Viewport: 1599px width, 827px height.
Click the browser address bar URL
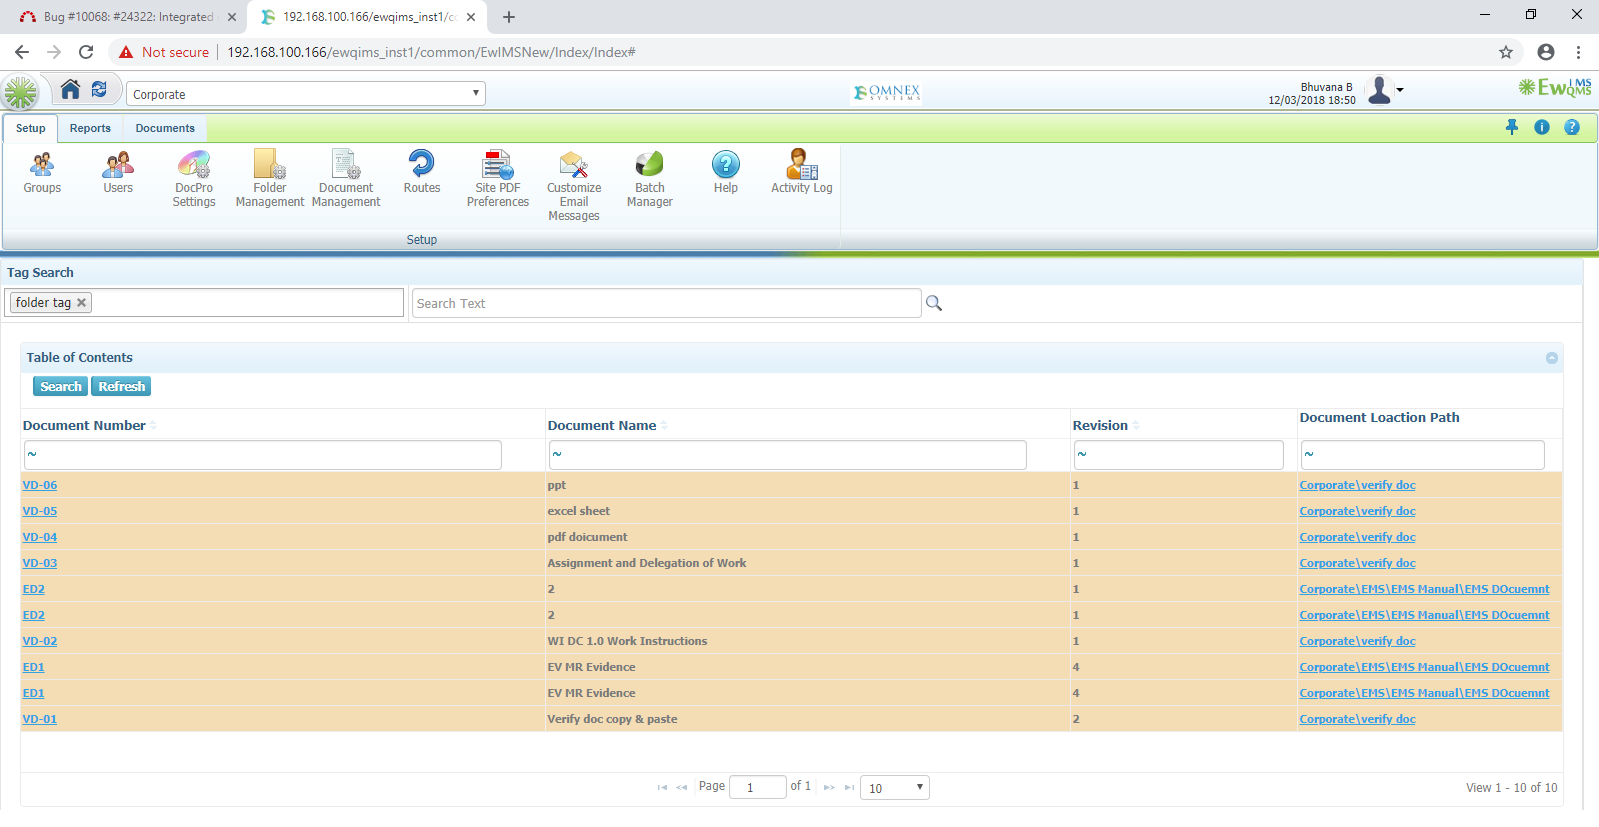click(x=431, y=52)
